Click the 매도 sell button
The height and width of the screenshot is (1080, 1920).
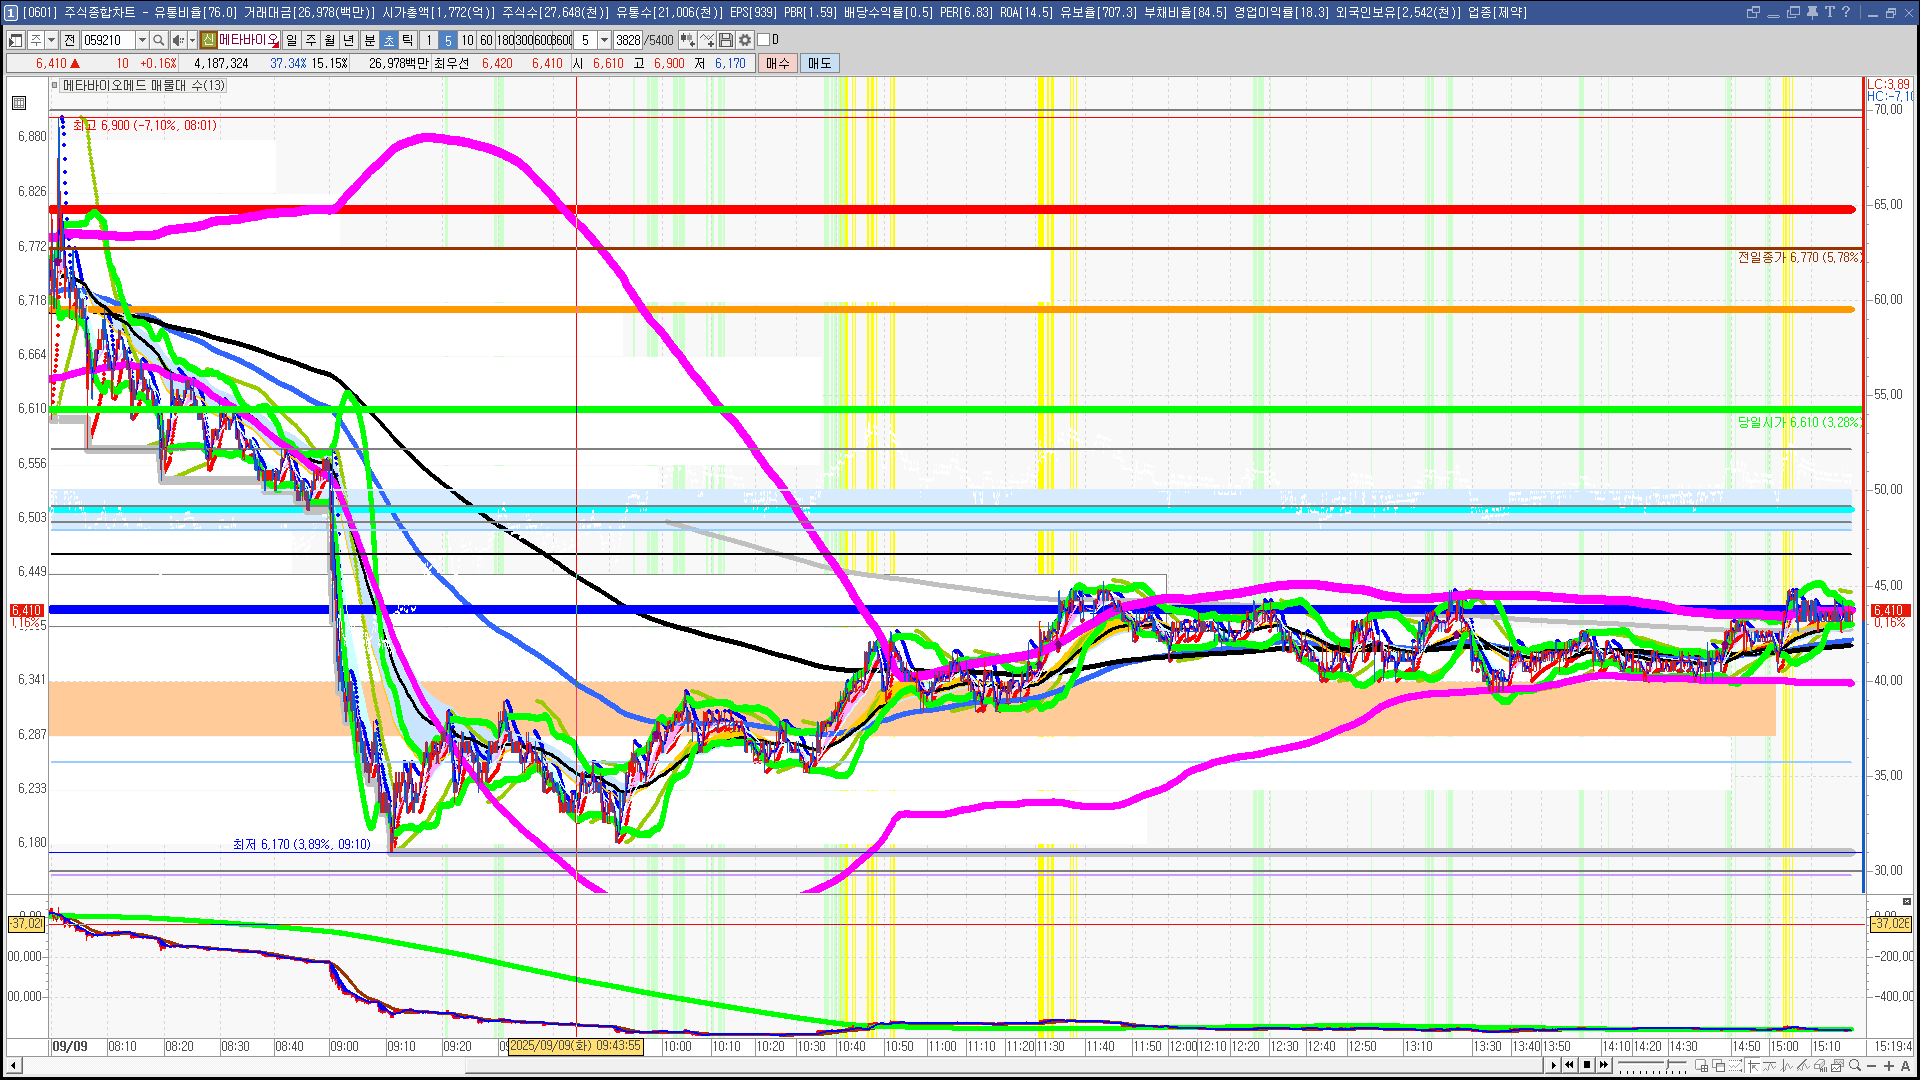(819, 63)
